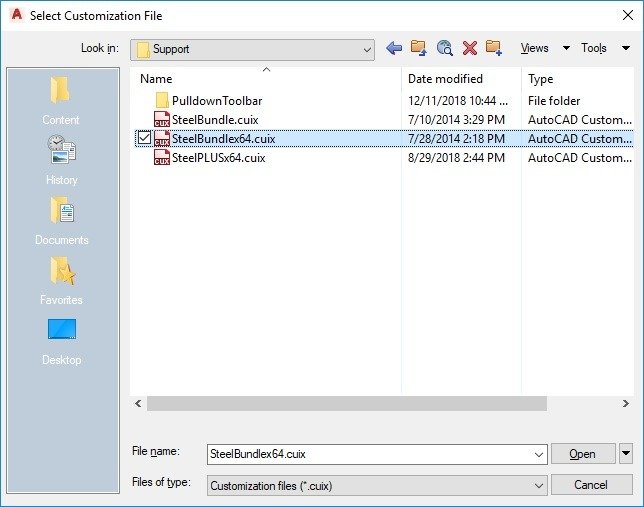The image size is (644, 507).
Task: Uncheck the SteelBundlex64.cuix item checkbox
Action: tap(144, 138)
